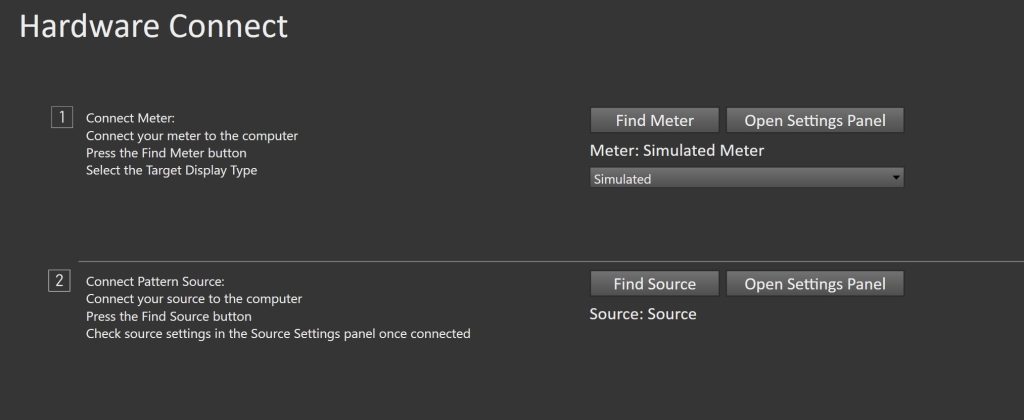Click the step 2 number box
This screenshot has height=420, width=1024.
click(x=60, y=281)
